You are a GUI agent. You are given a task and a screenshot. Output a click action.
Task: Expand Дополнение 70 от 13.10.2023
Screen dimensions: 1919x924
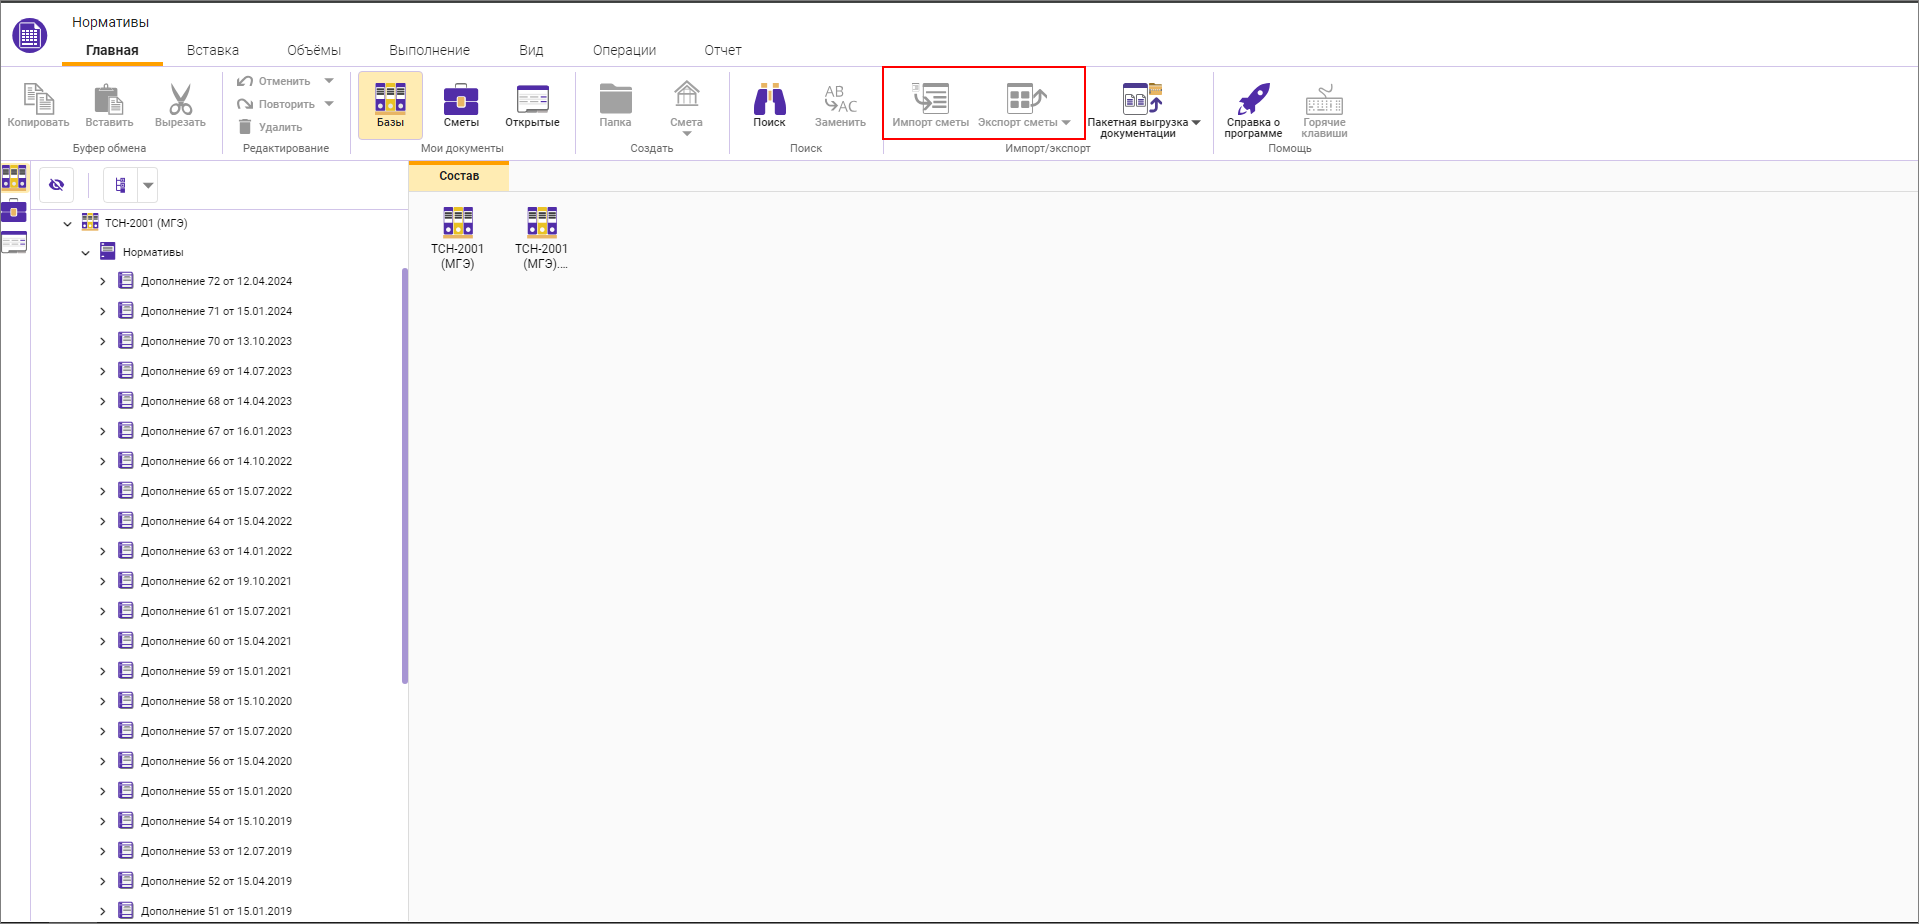pyautogui.click(x=102, y=342)
